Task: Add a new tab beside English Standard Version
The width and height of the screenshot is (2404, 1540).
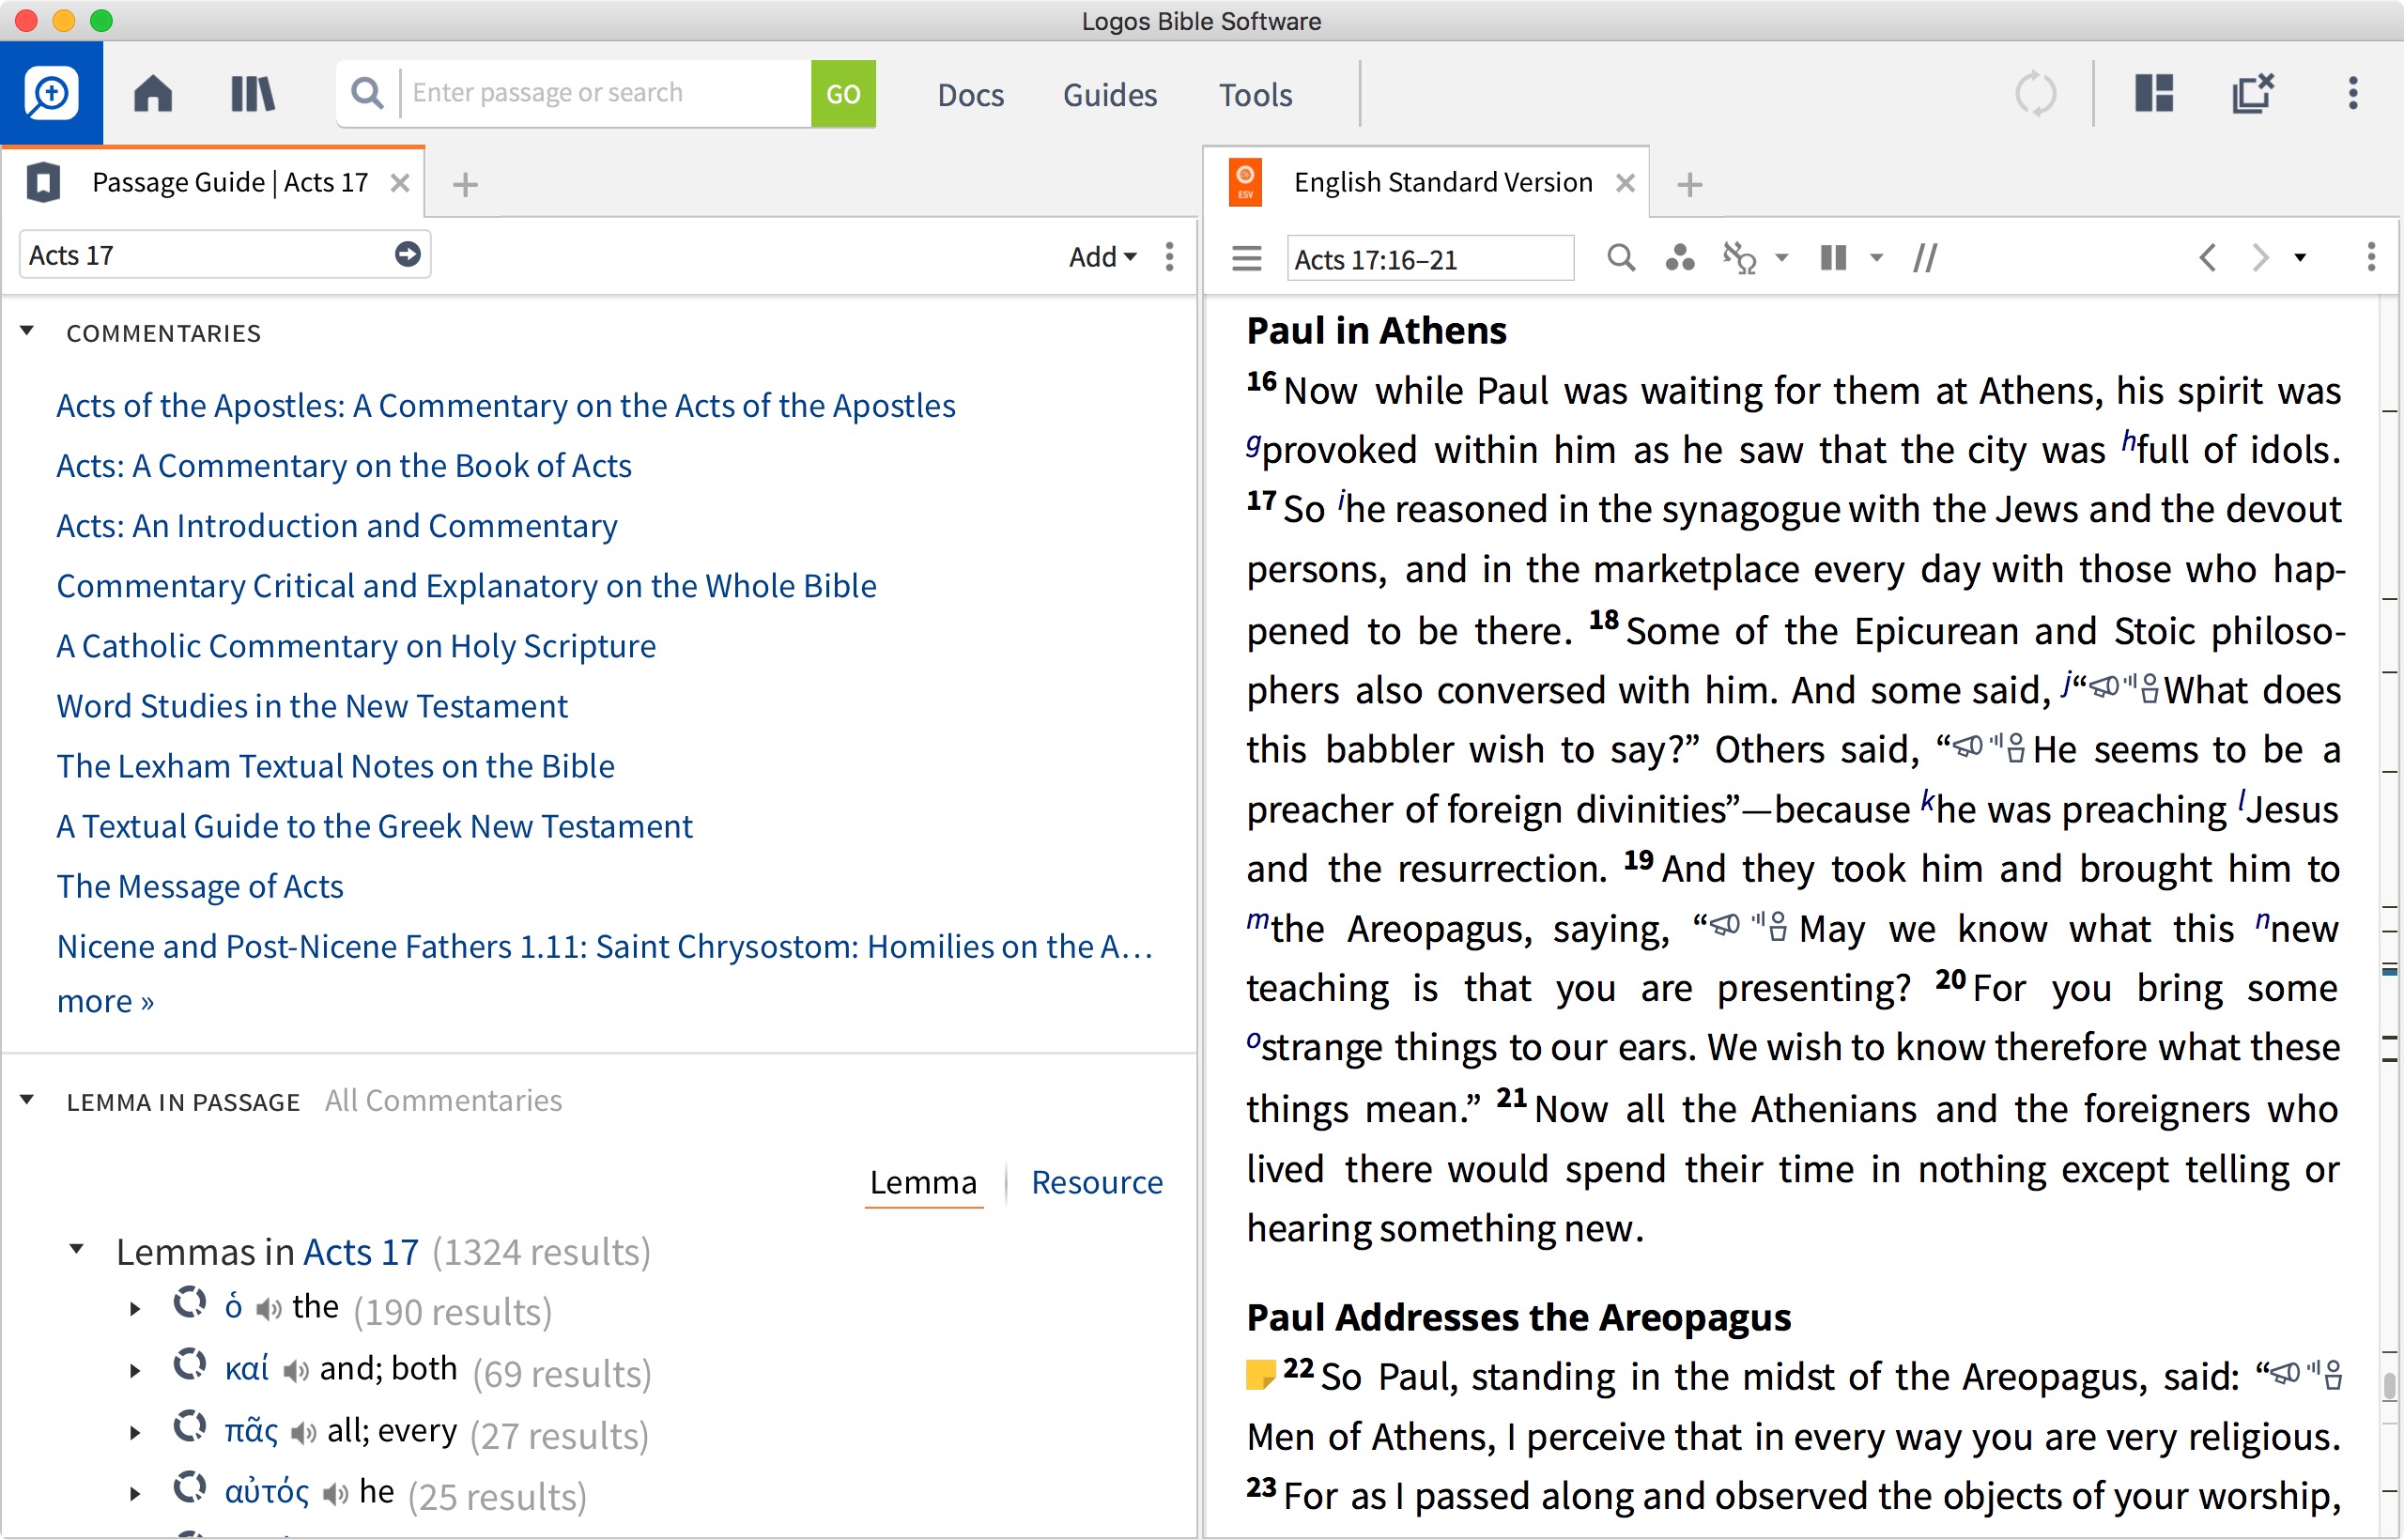Action: (1690, 184)
